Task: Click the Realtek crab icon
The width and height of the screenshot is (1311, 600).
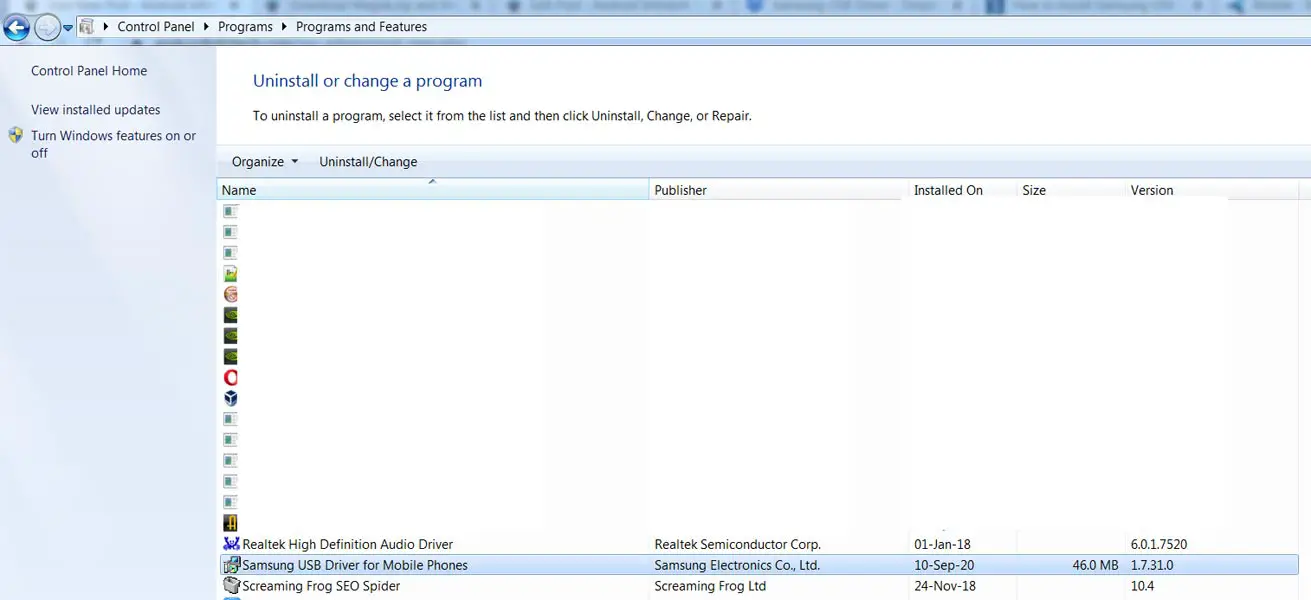Action: pos(231,544)
